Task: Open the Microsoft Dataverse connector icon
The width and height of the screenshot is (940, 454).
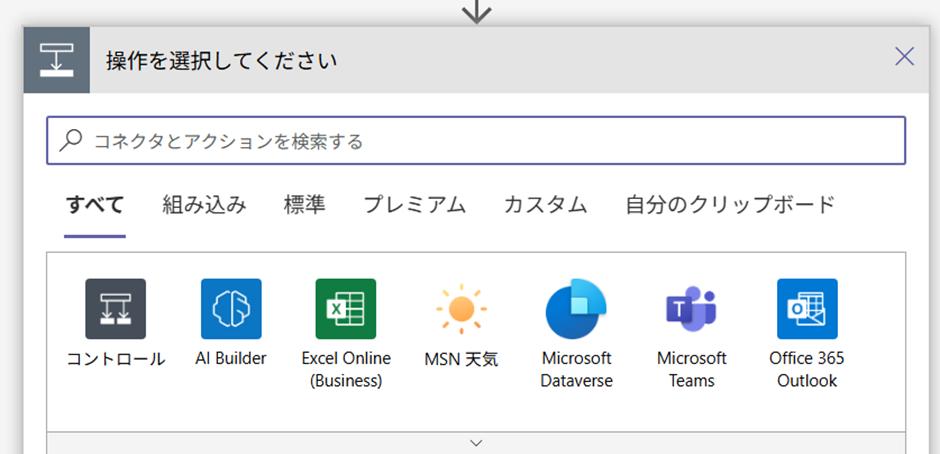Action: pos(576,309)
